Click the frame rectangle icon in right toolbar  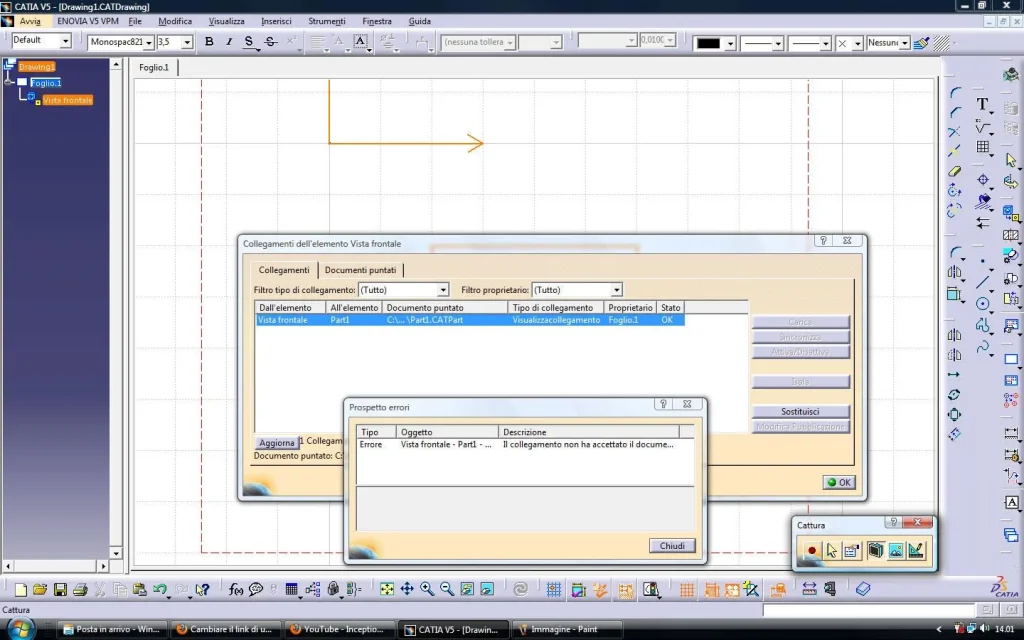click(1011, 359)
